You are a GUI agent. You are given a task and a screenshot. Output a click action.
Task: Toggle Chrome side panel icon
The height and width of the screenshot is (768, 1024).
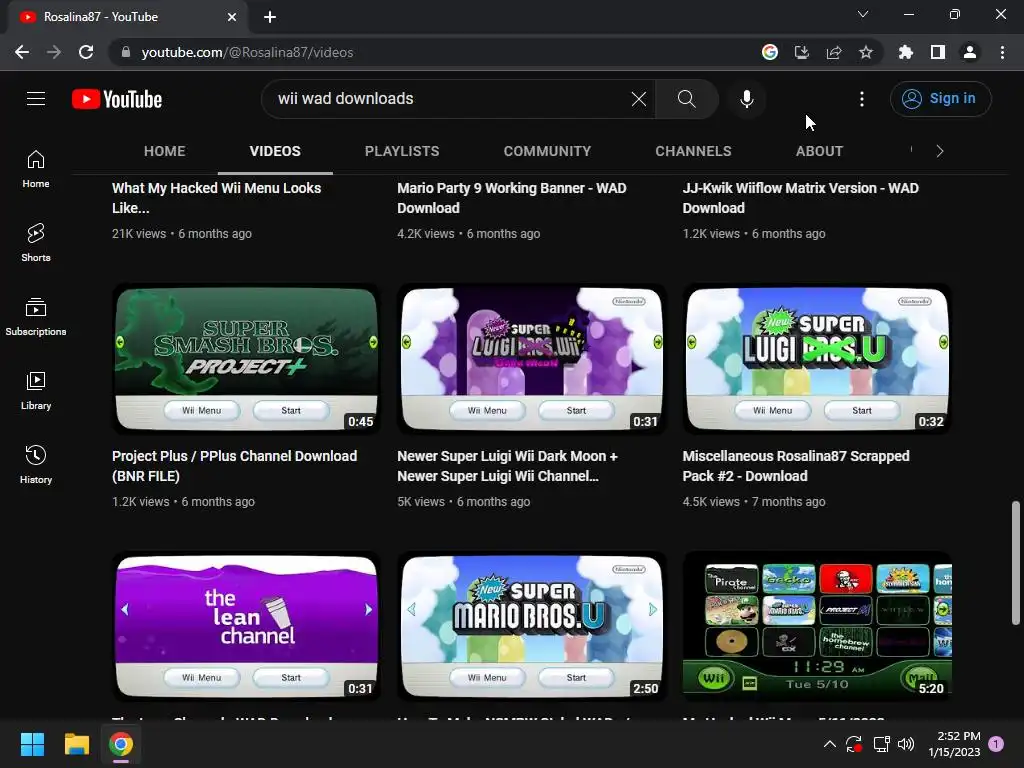coord(937,52)
